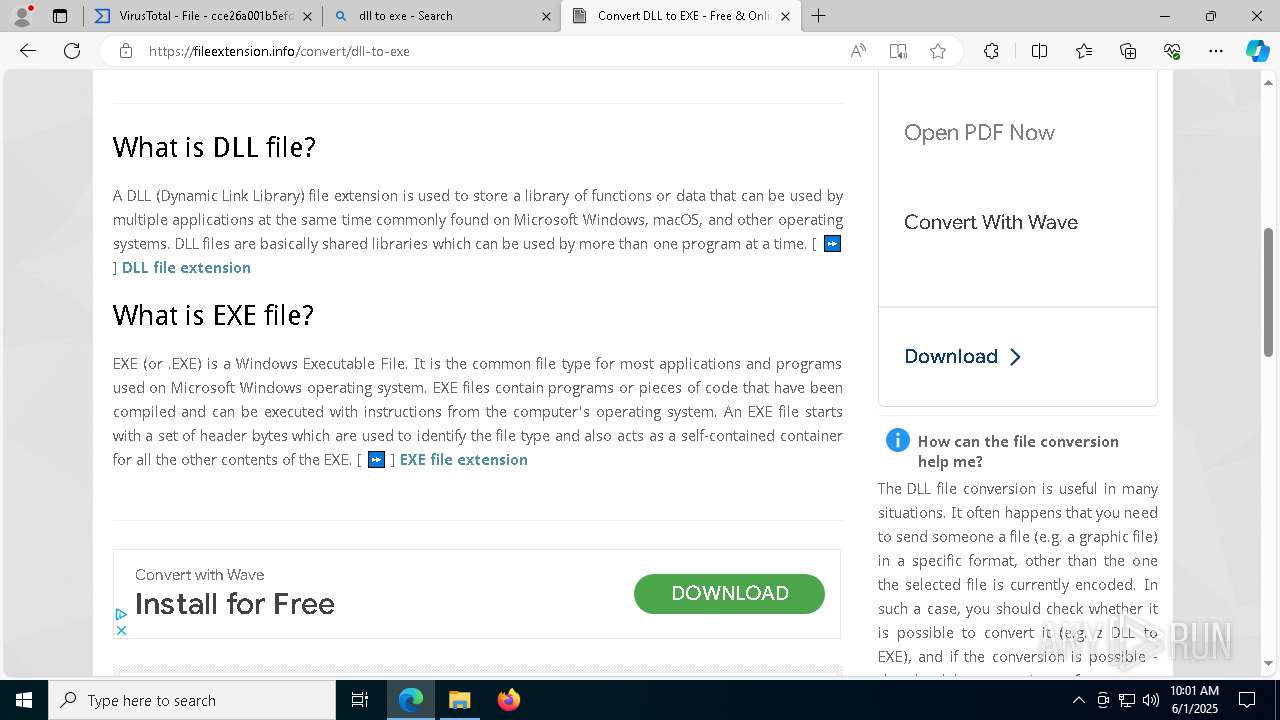
Task: Open Task View on taskbar
Action: (360, 700)
